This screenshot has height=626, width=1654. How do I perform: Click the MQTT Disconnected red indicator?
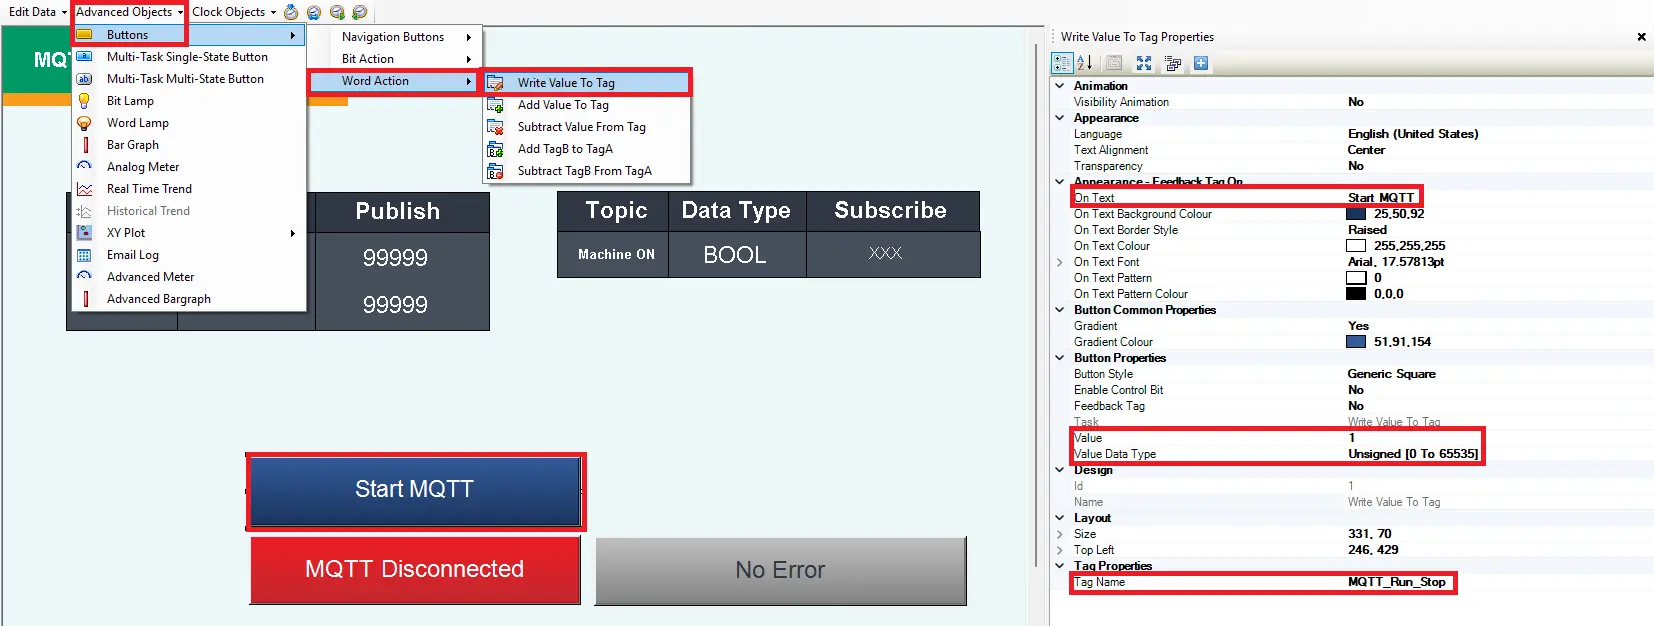(415, 570)
